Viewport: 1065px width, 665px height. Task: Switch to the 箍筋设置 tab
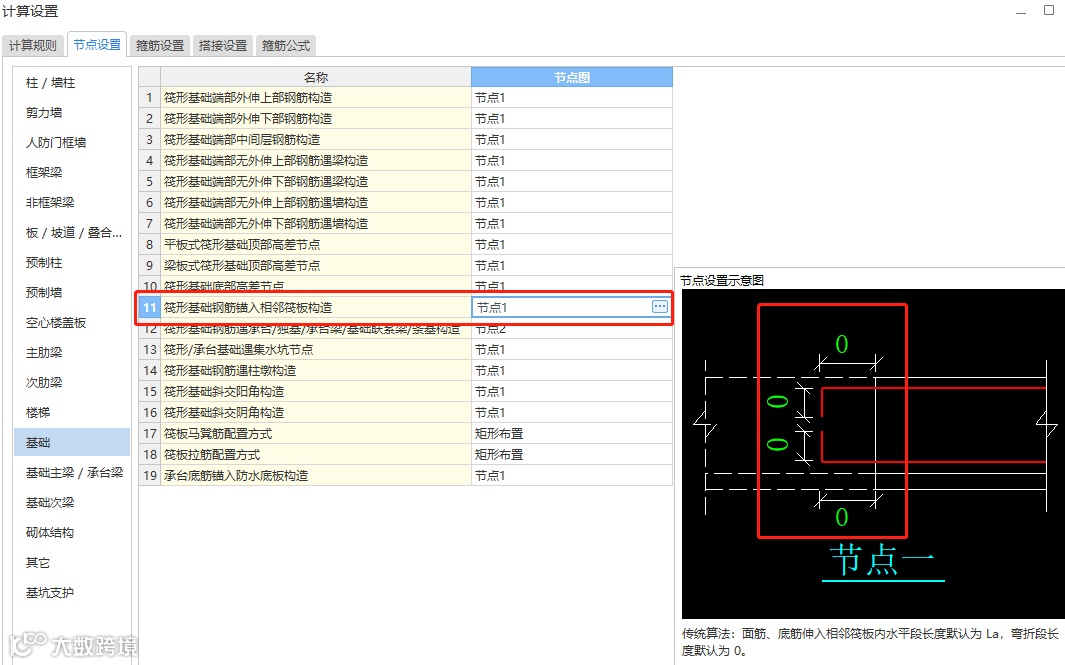[x=160, y=46]
